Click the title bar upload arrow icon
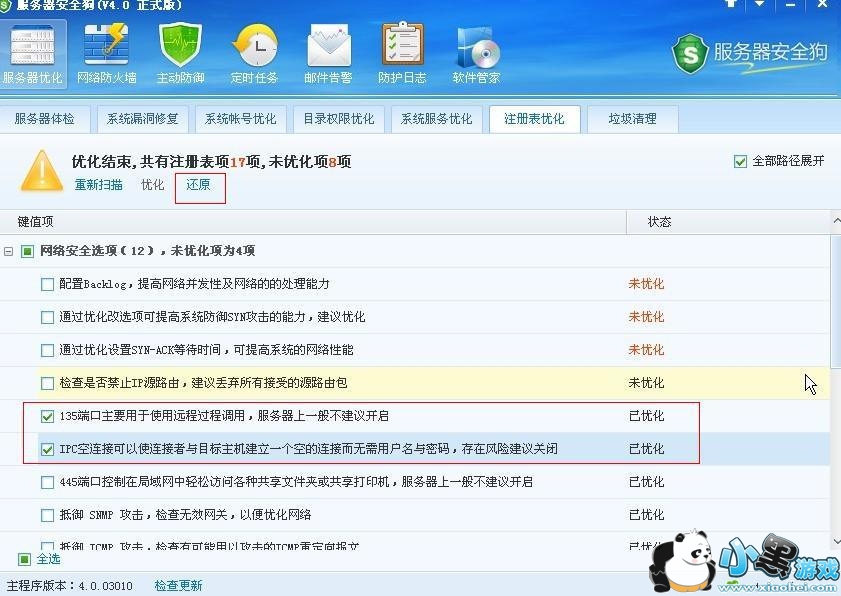 [731, 4]
